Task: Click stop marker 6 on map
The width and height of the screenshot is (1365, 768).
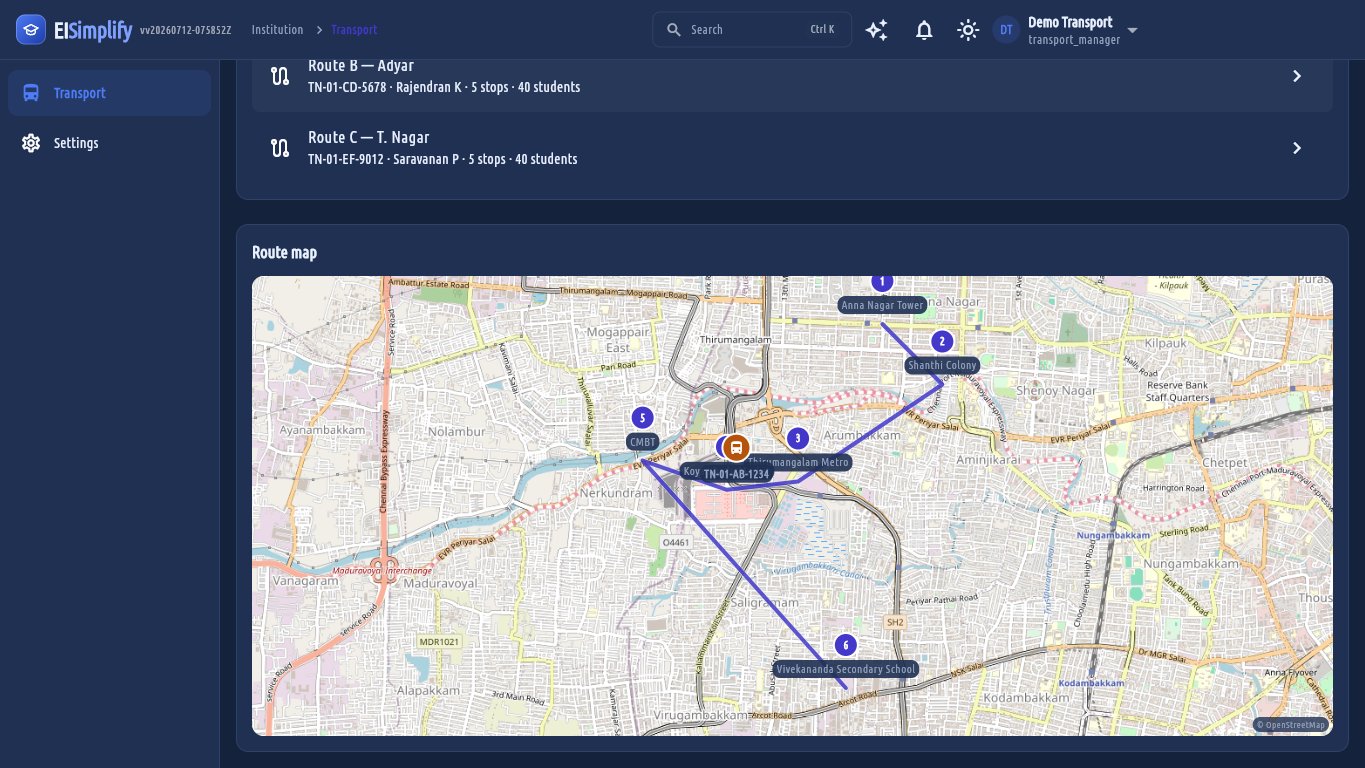Action: (x=845, y=645)
